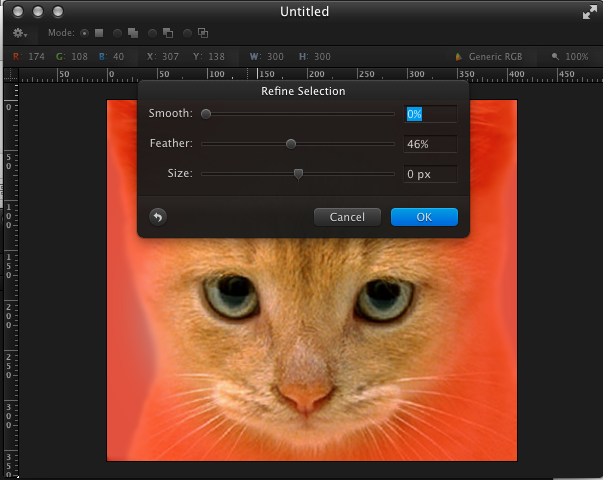Choose the add to selection mode

point(132,33)
